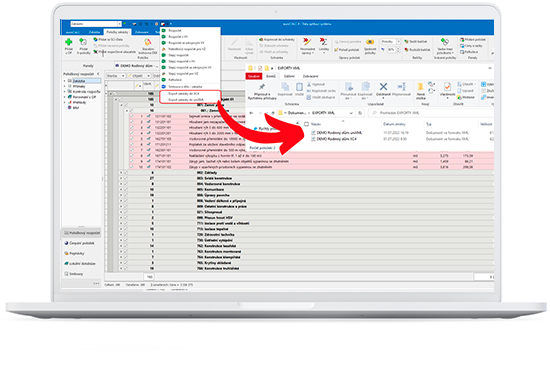Click the red arrows with pencil ribbon icon
The image size is (550, 382).
coord(307,42)
